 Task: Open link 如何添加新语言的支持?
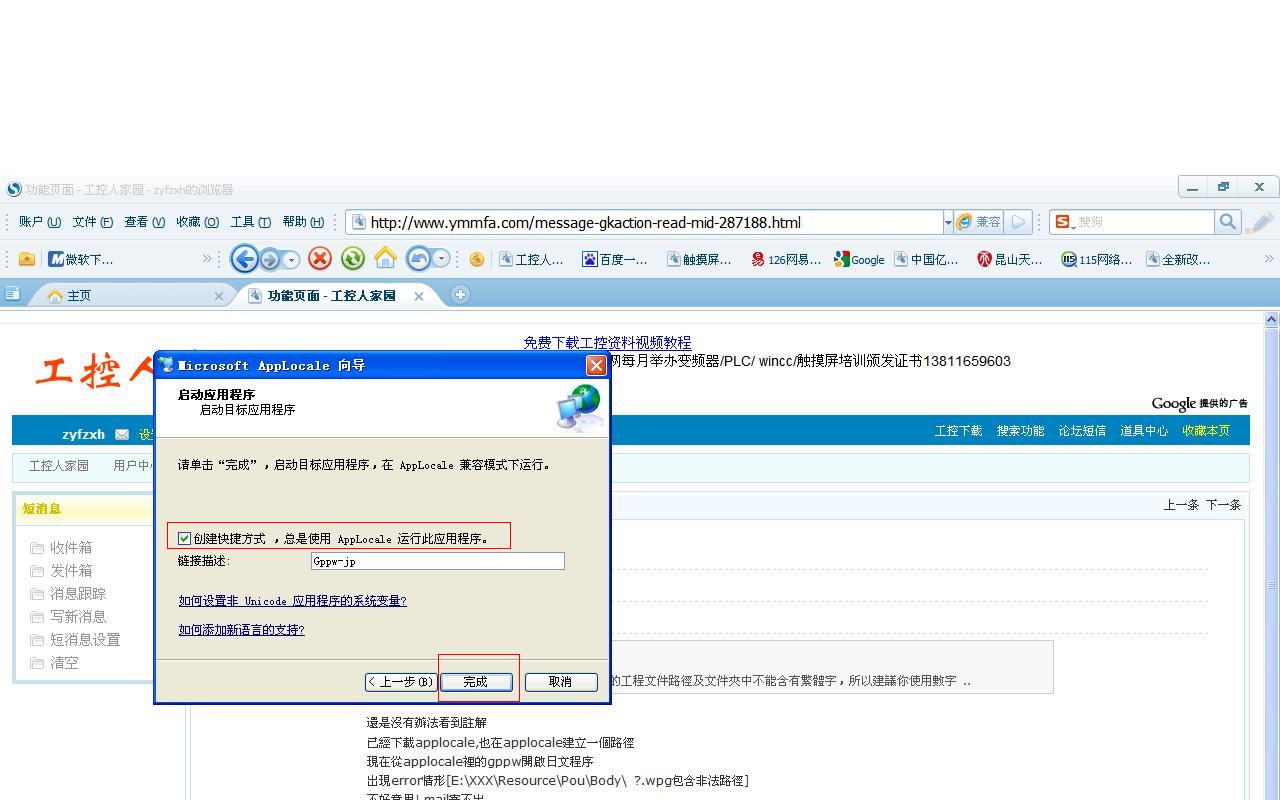pos(241,630)
